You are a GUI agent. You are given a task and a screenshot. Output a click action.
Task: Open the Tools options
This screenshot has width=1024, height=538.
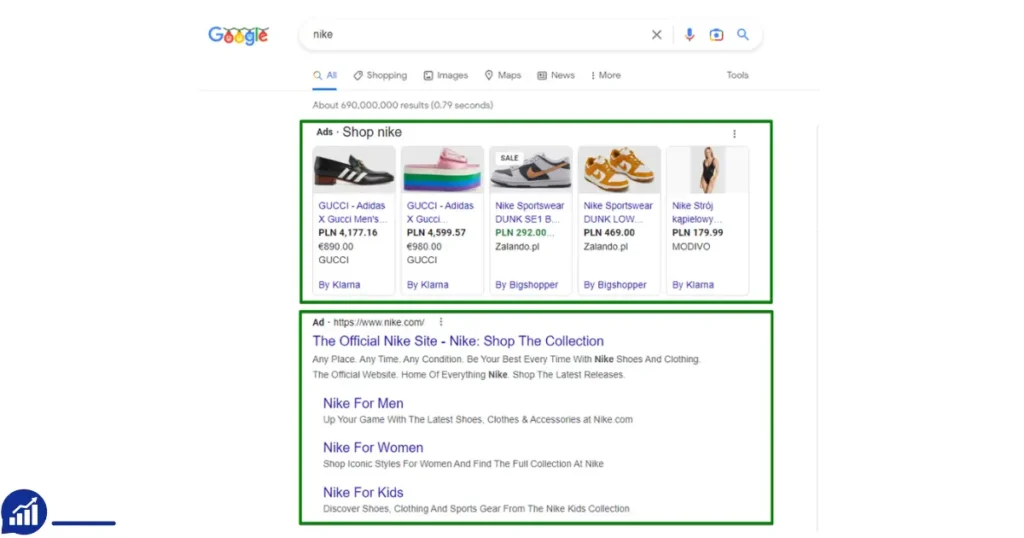click(737, 76)
